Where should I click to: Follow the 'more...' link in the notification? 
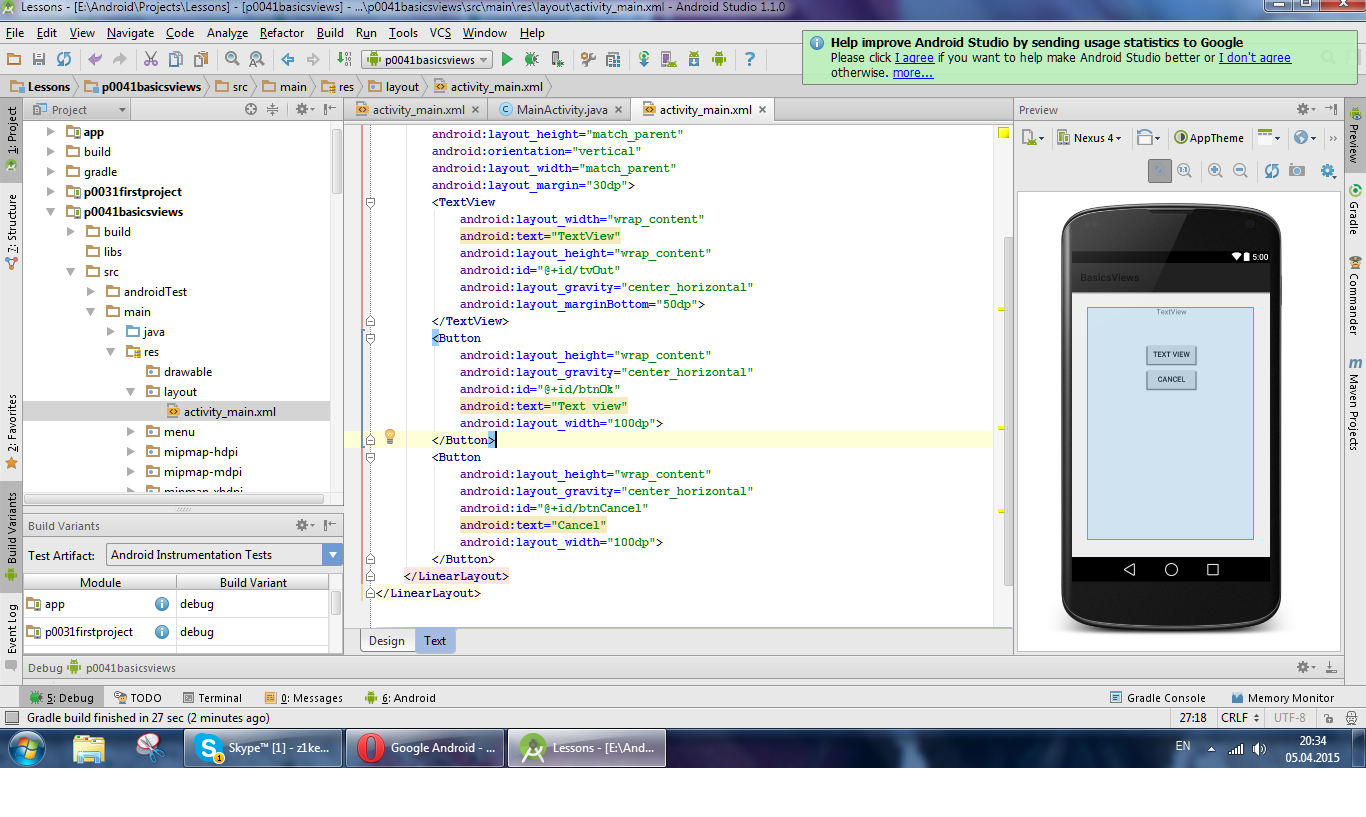click(x=913, y=73)
